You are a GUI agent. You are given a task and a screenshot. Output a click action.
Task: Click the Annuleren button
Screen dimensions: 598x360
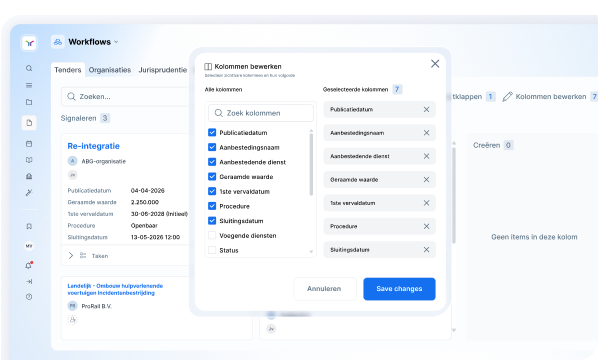tap(325, 289)
